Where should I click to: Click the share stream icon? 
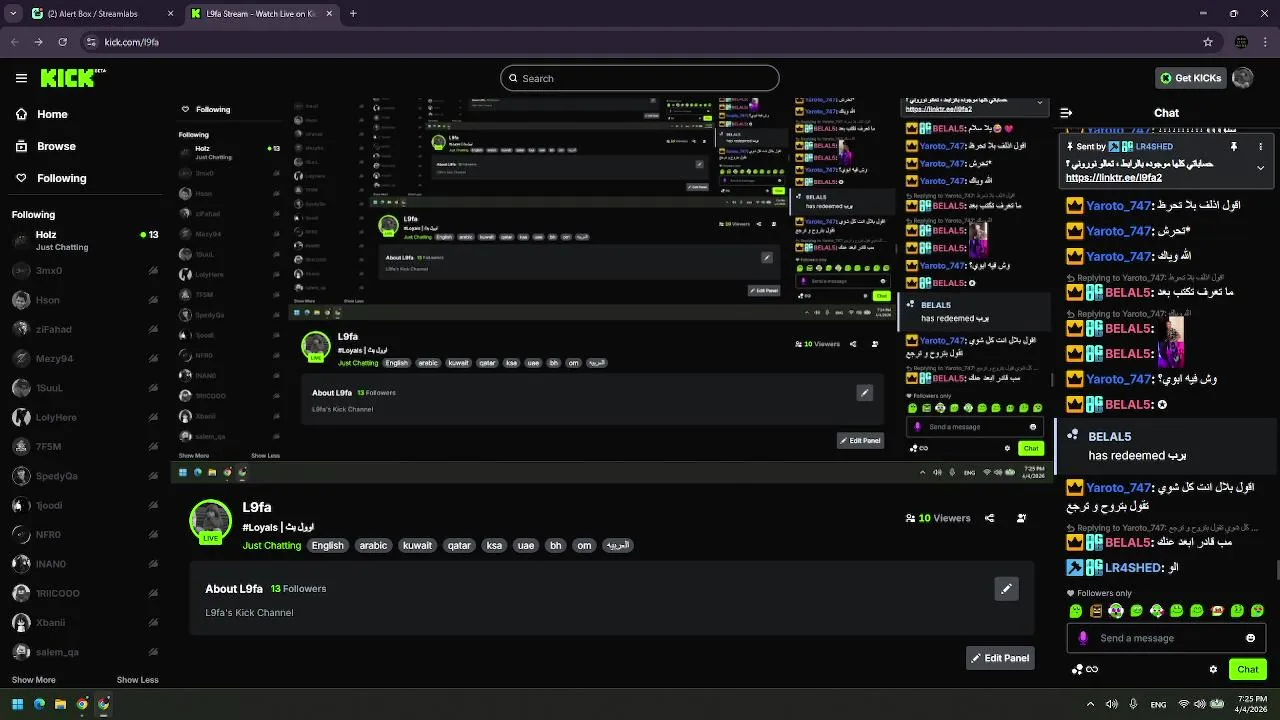990,518
